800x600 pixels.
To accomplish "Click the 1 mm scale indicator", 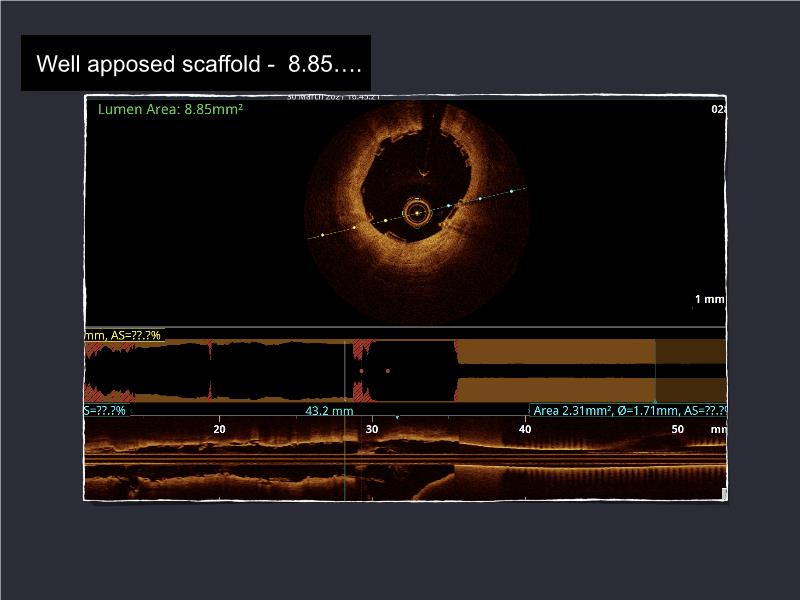I will click(x=709, y=299).
